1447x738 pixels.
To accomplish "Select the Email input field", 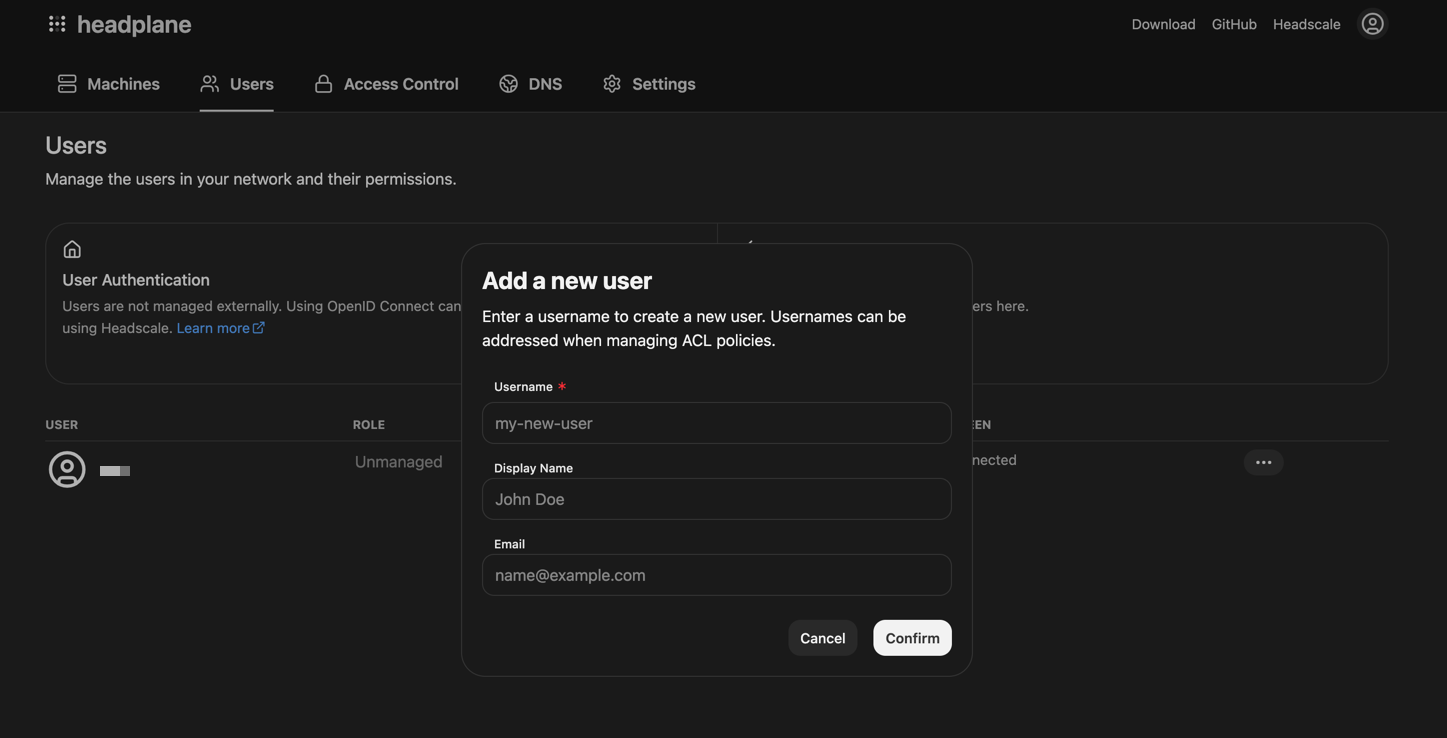I will [716, 575].
